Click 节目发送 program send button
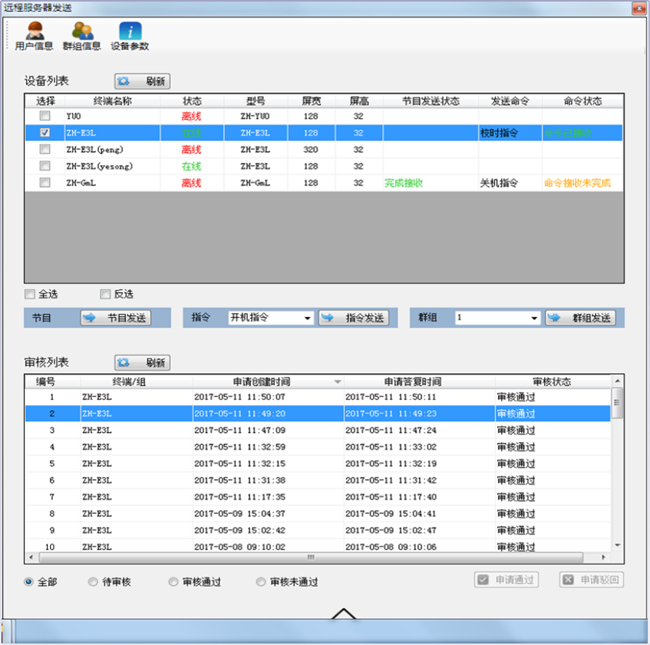This screenshot has height=645, width=650. pyautogui.click(x=116, y=318)
